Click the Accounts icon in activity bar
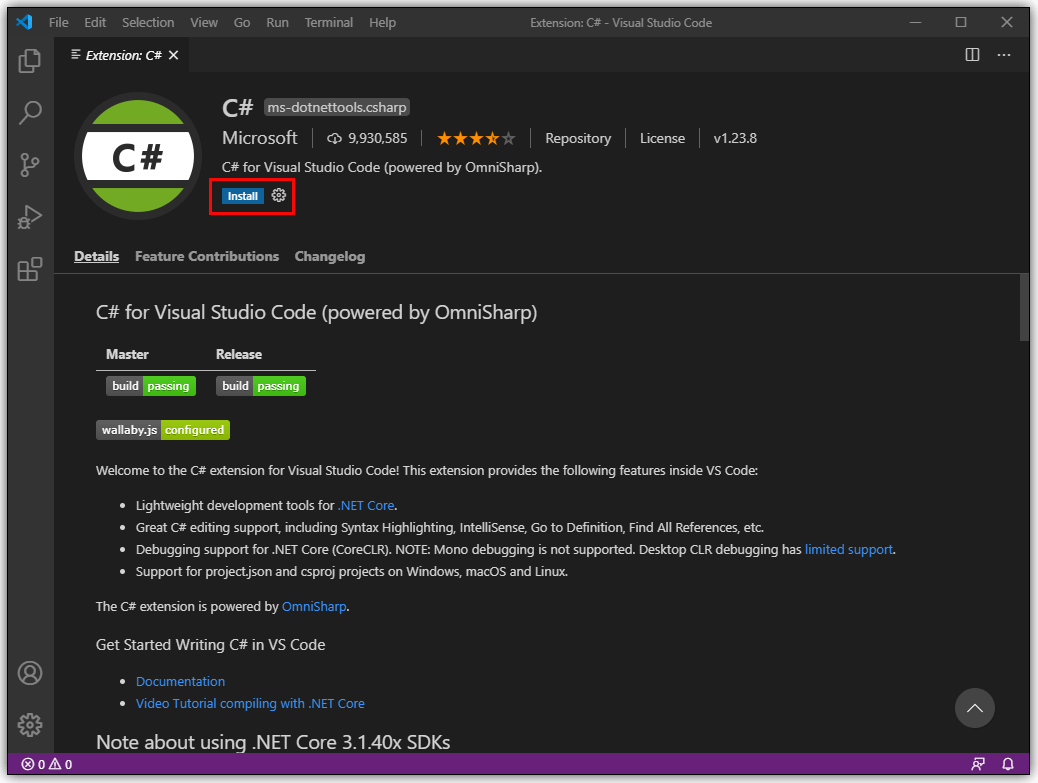Screen dimensions: 1038x783 (30, 672)
